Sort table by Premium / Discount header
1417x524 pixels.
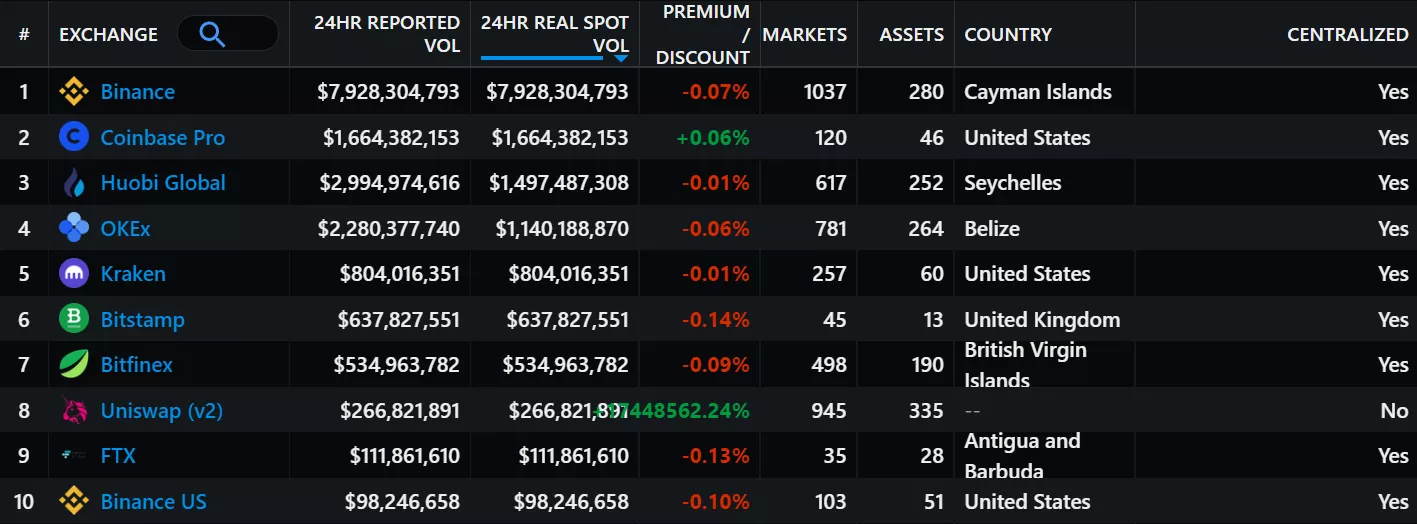[x=702, y=34]
